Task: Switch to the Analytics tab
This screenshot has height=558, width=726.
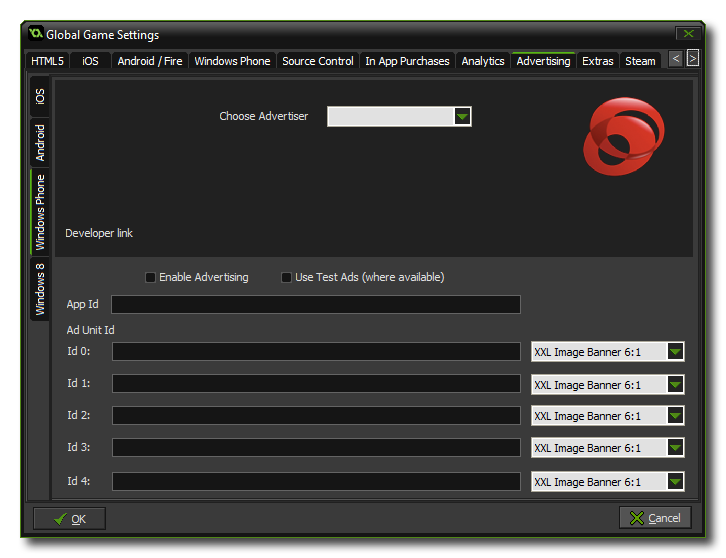Action: 483,61
